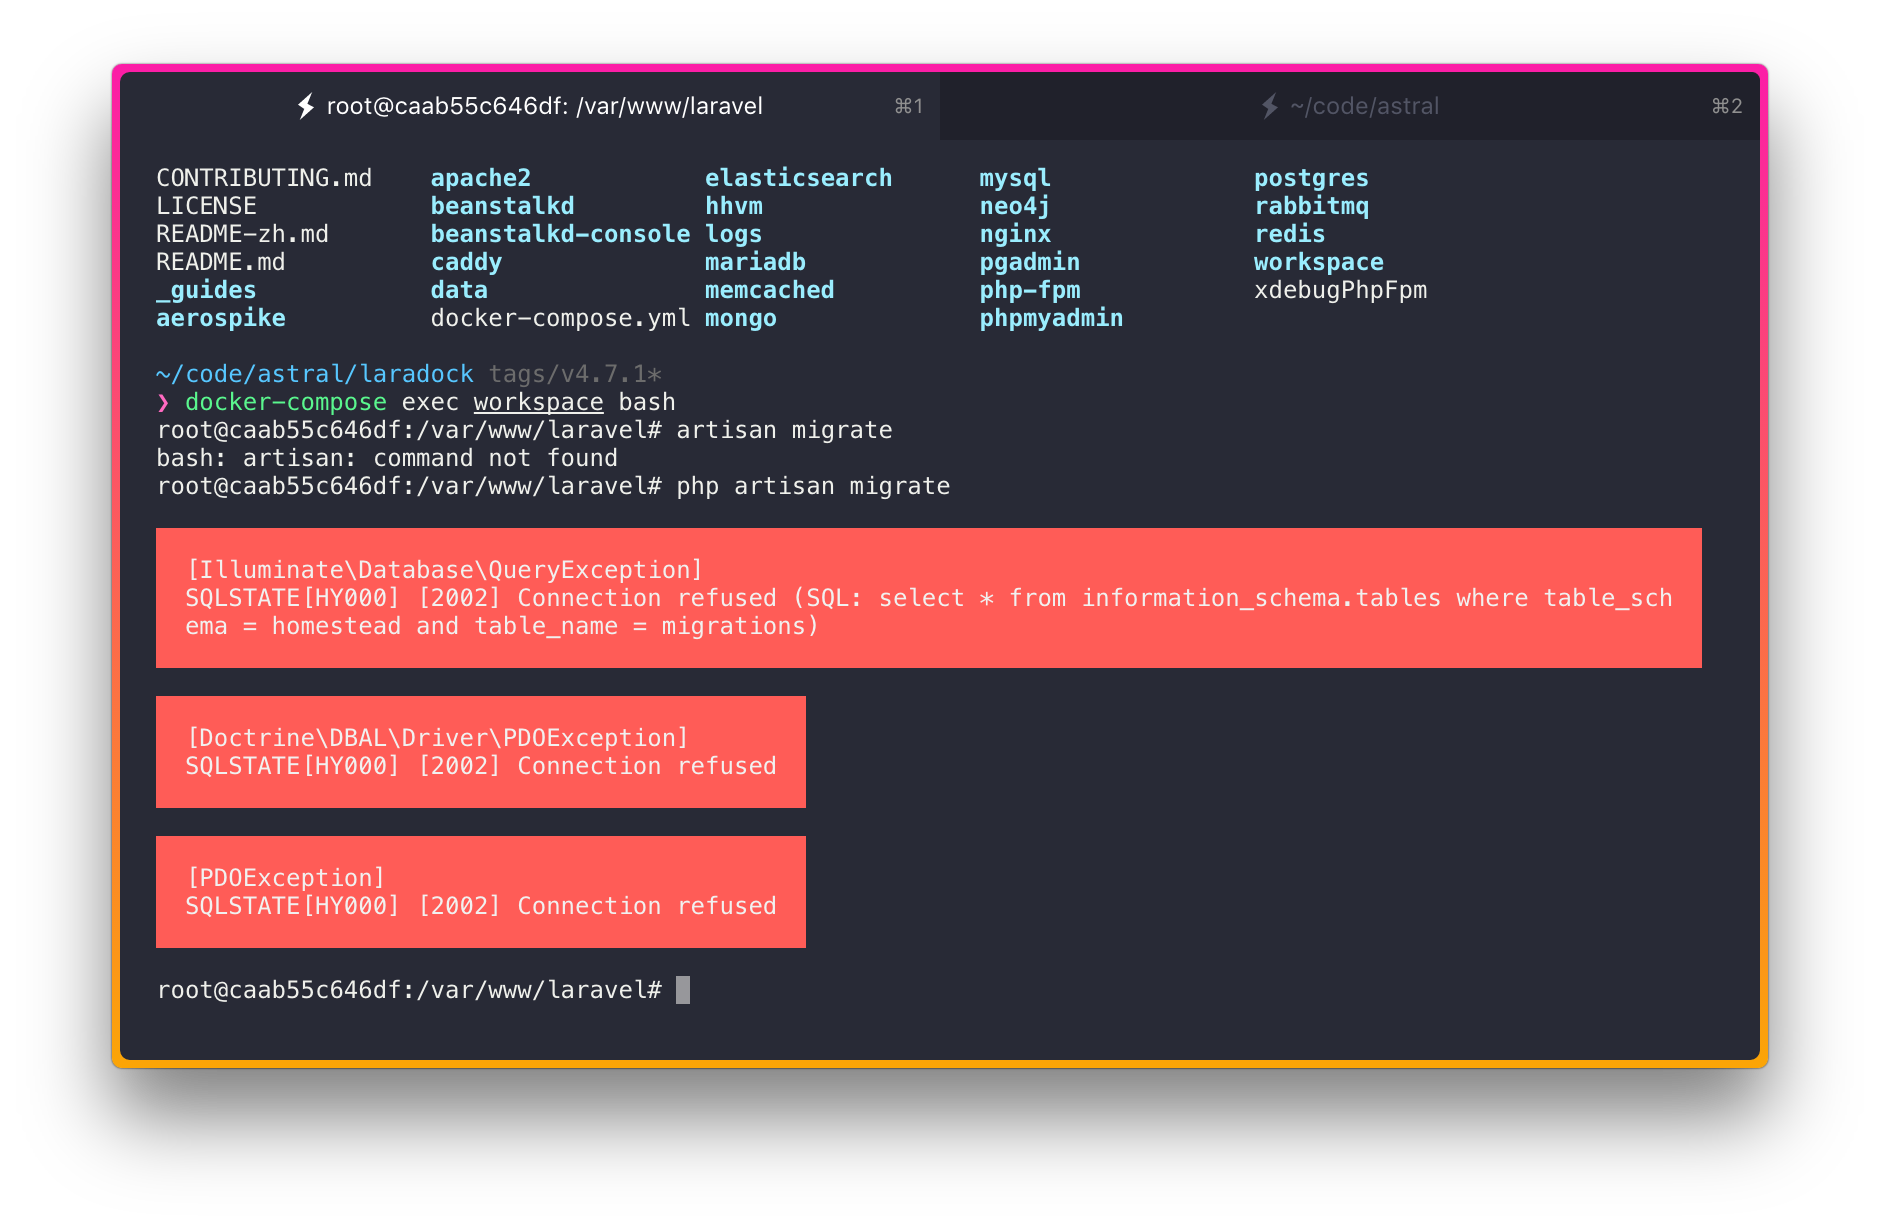This screenshot has width=1880, height=1228.
Task: Click docker-compose.yml in the listing
Action: click(560, 318)
